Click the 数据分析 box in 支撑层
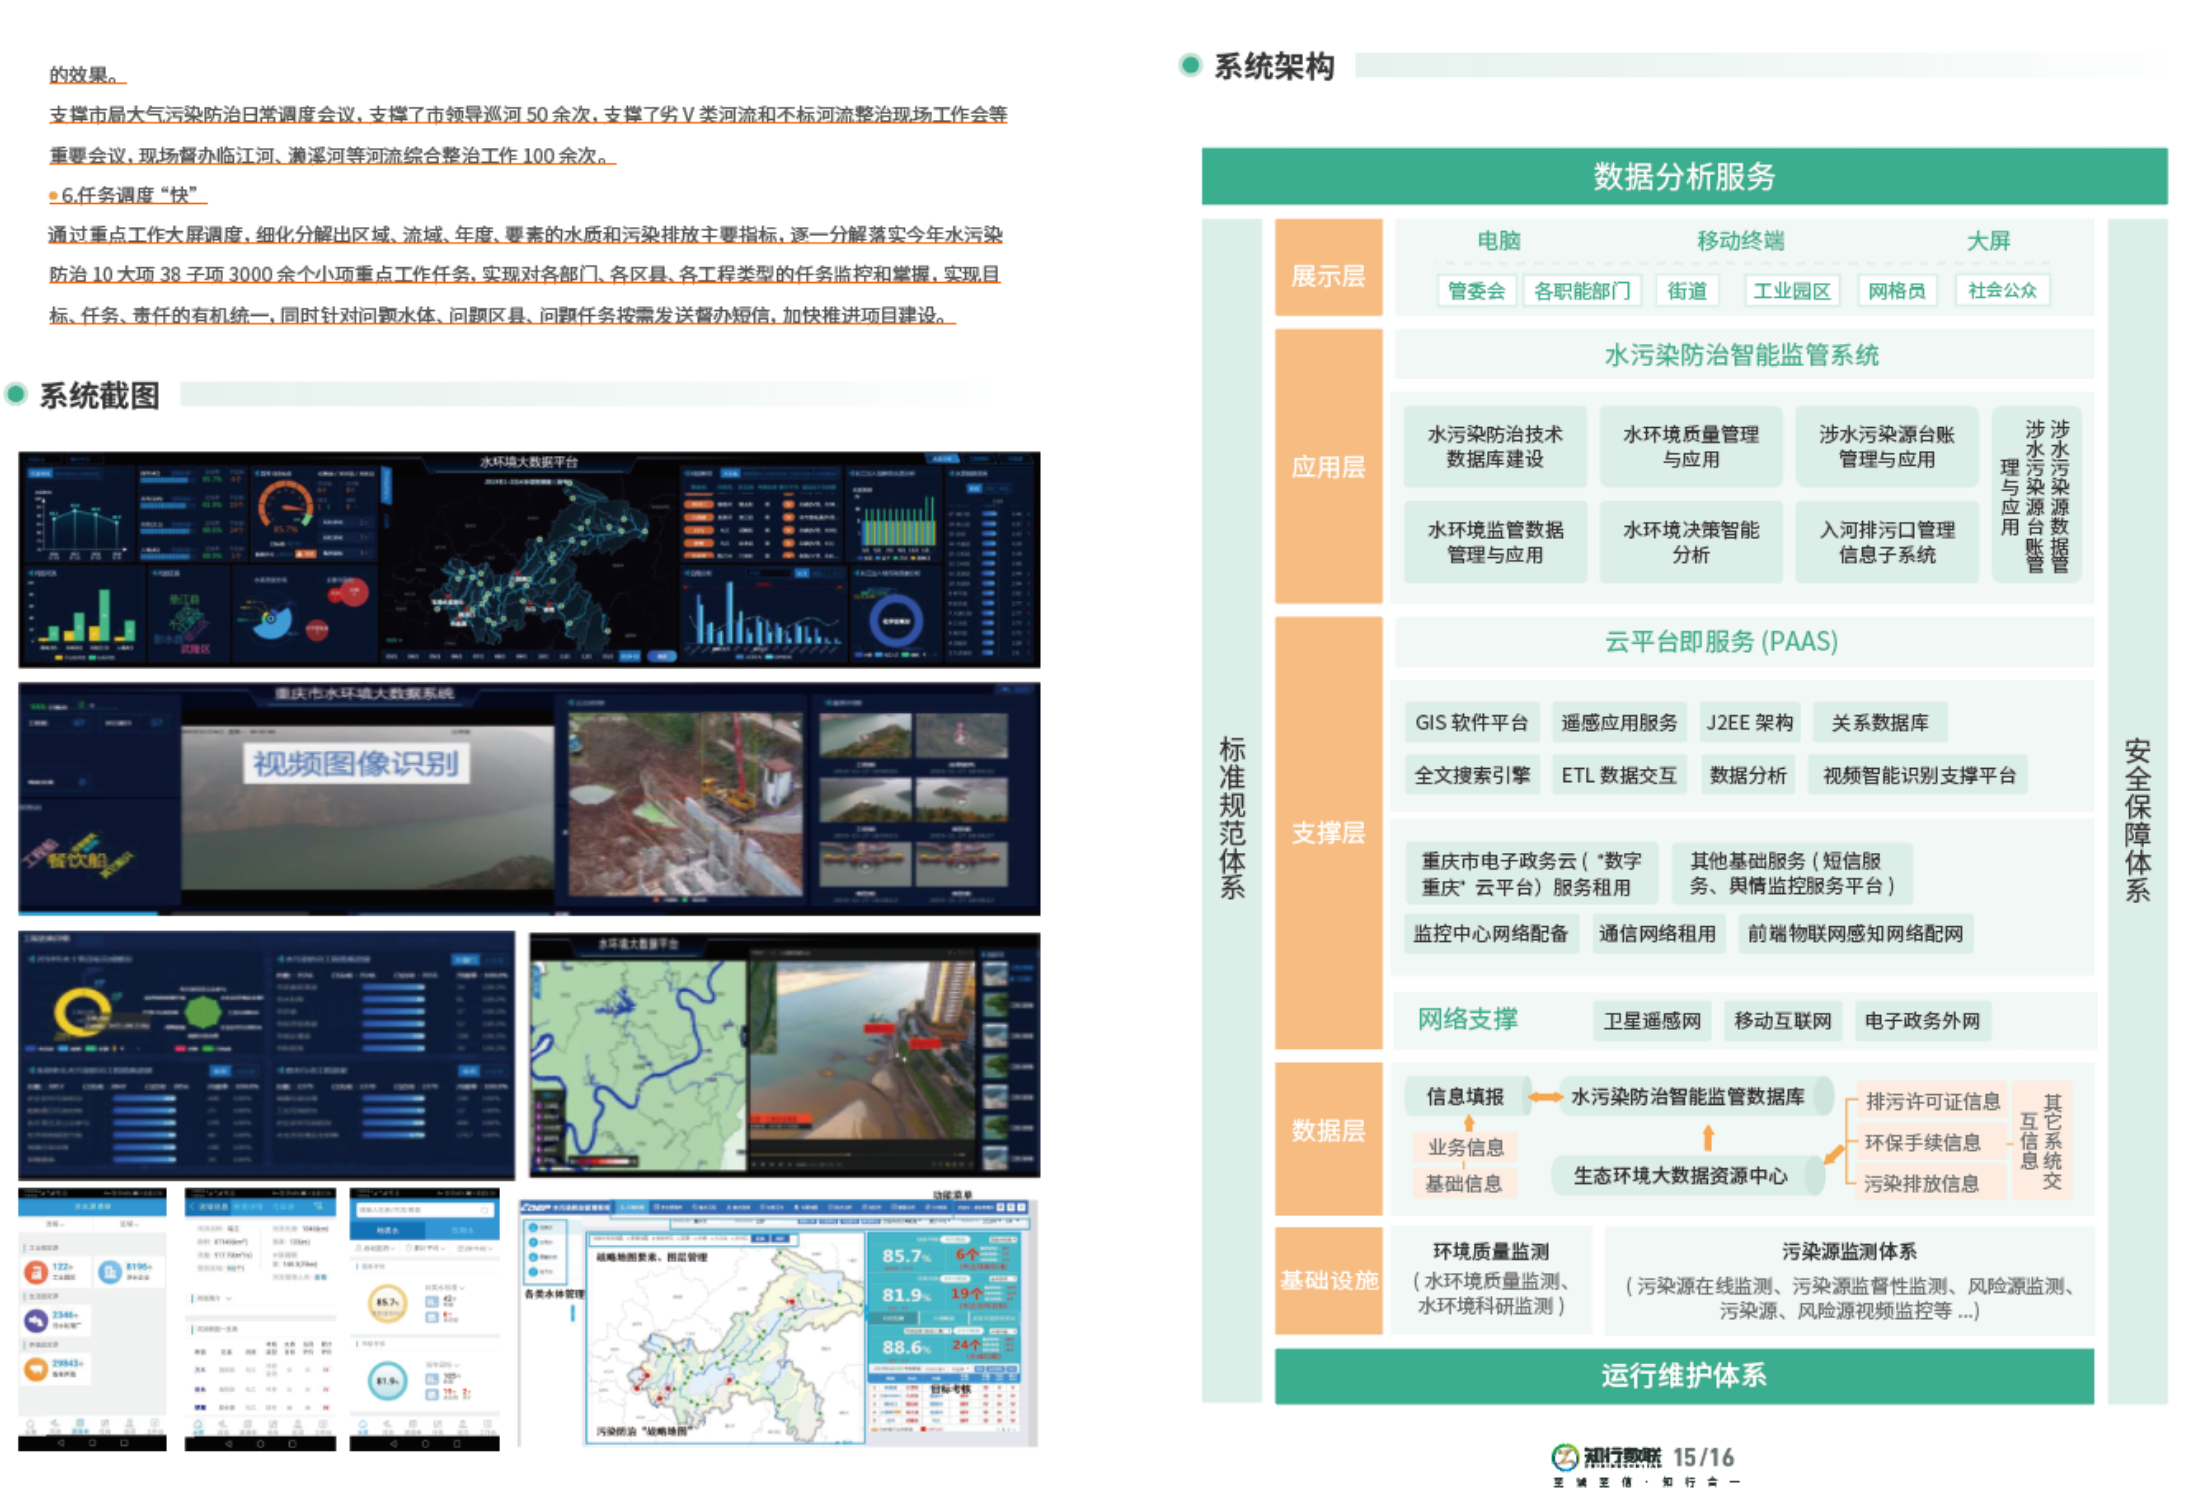Viewport: 2198px width, 1494px height. (1748, 775)
